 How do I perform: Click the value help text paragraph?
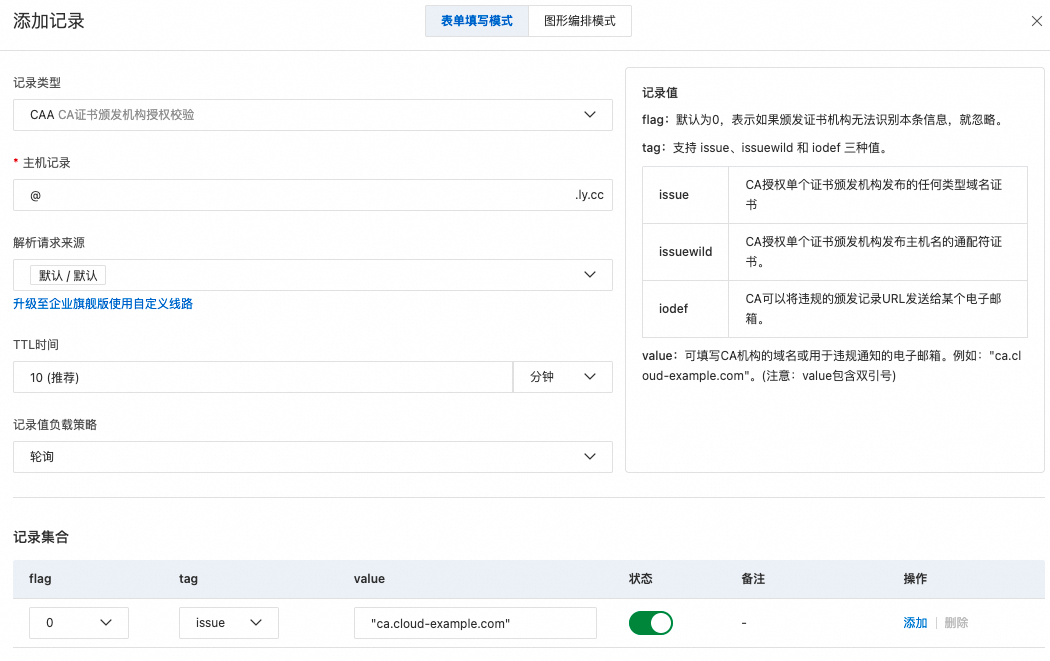pyautogui.click(x=832, y=366)
